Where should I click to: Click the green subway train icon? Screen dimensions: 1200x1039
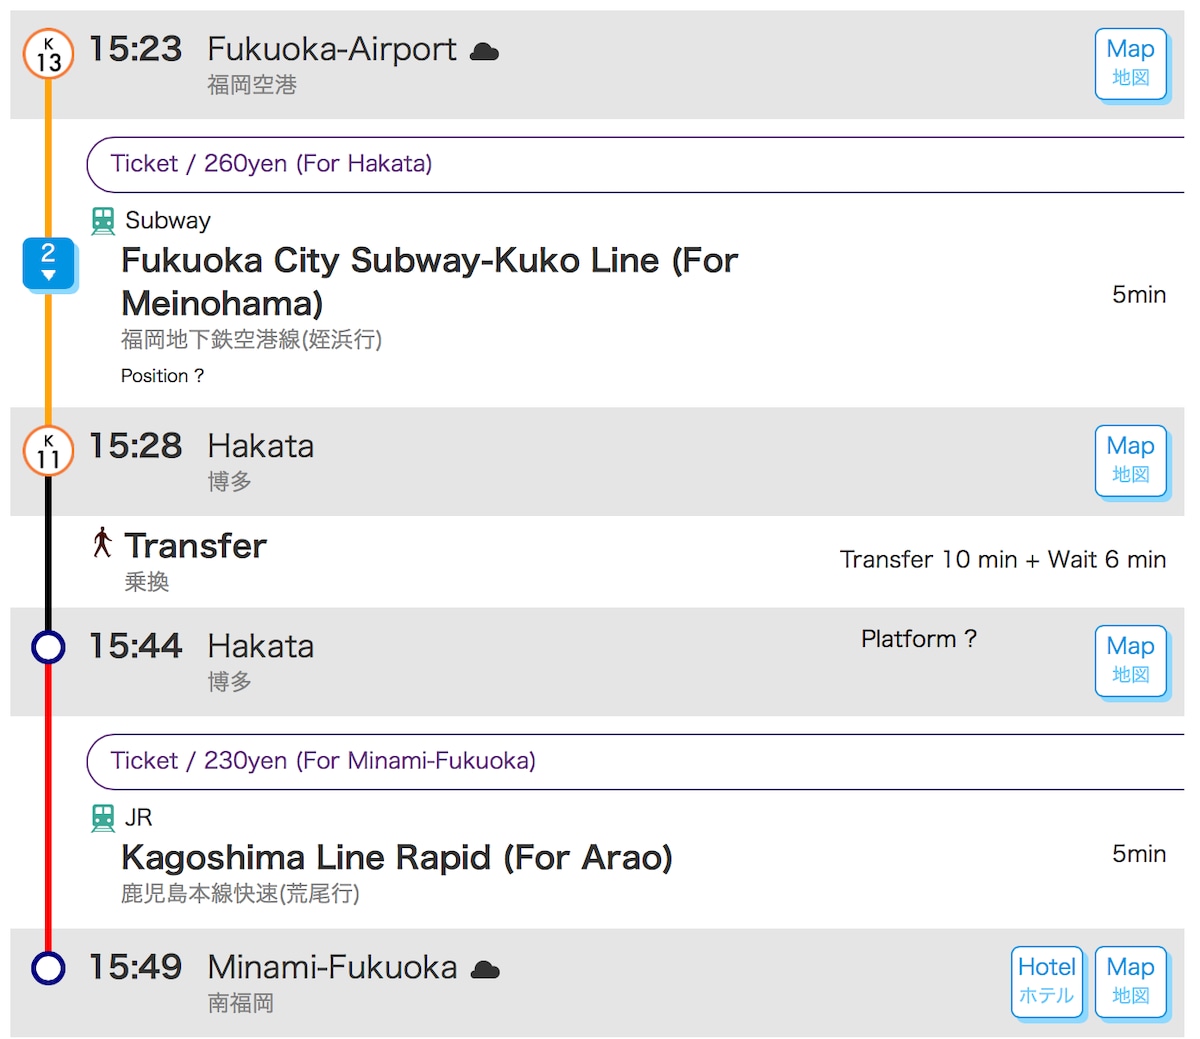click(x=103, y=221)
